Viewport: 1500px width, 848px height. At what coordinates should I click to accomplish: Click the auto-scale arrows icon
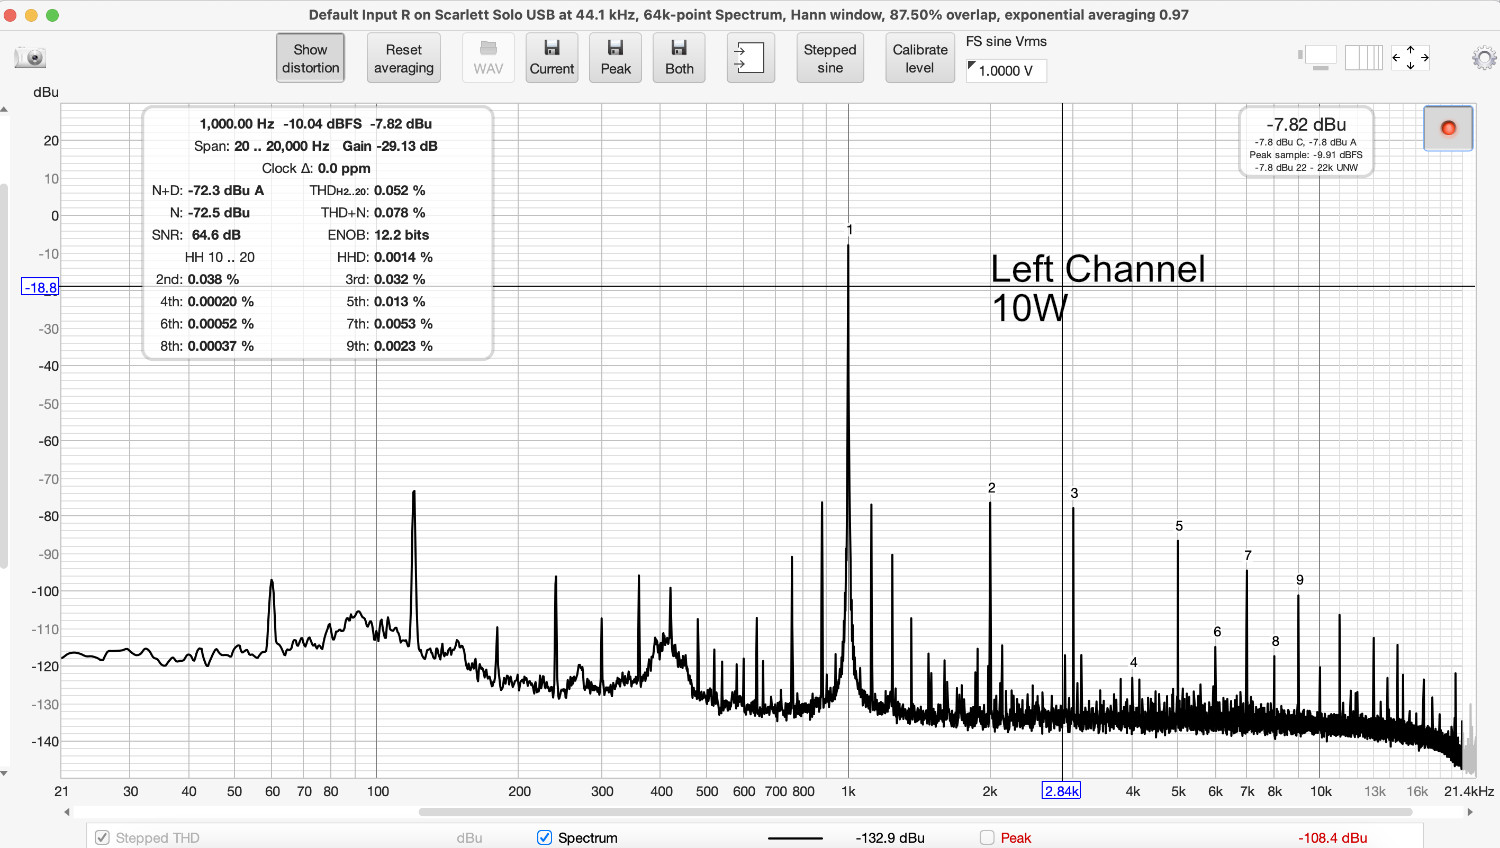(1410, 57)
